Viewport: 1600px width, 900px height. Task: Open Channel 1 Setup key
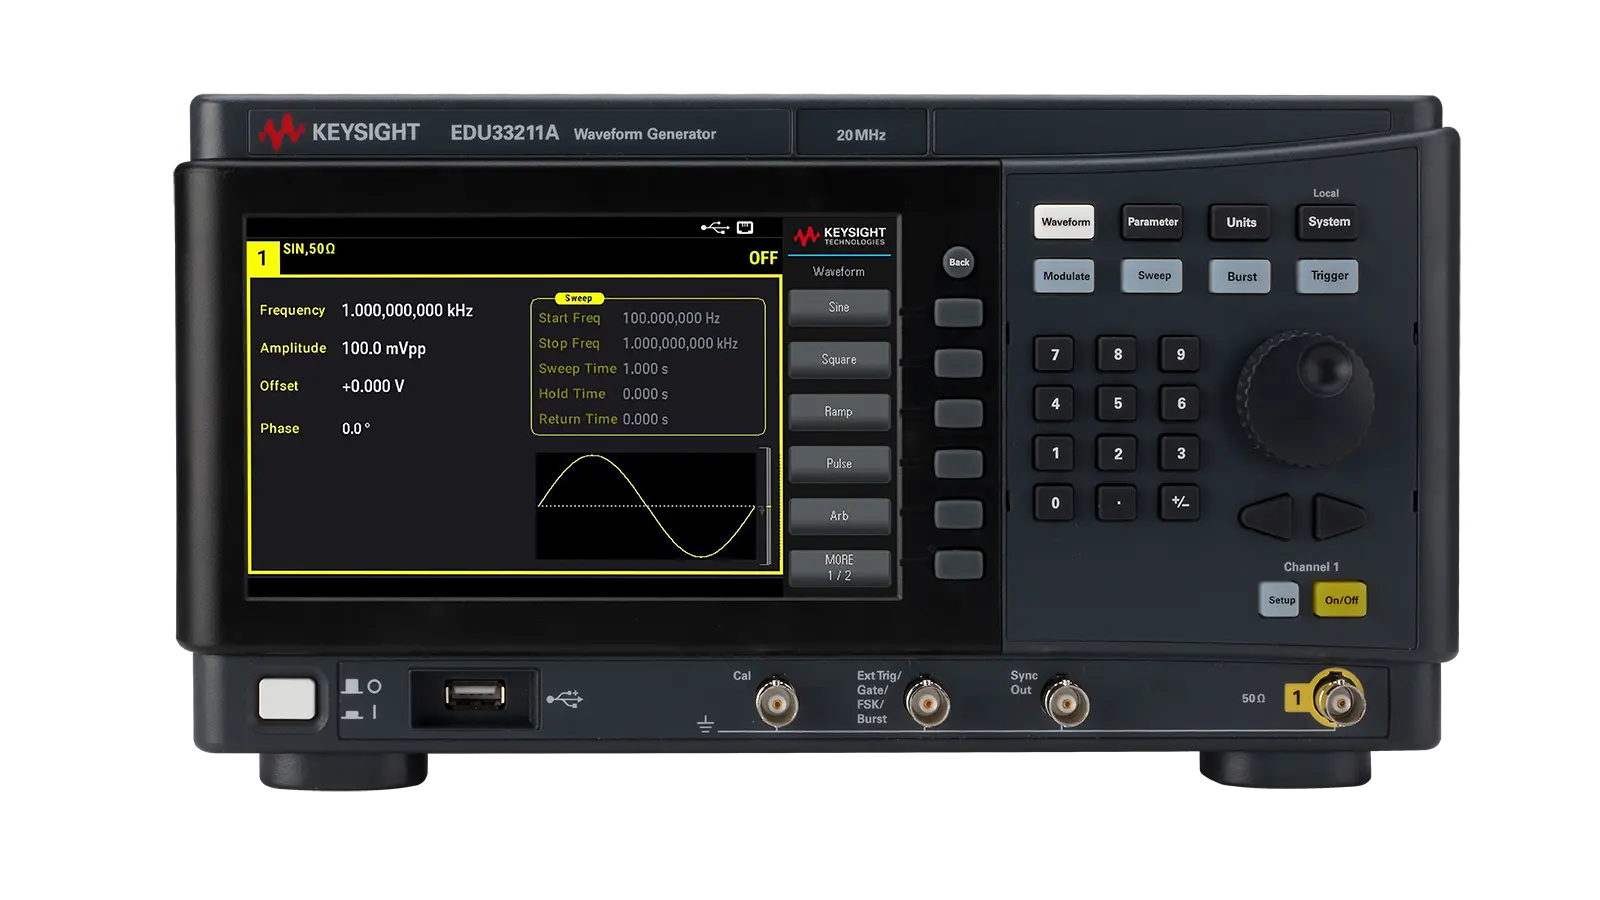[1280, 600]
